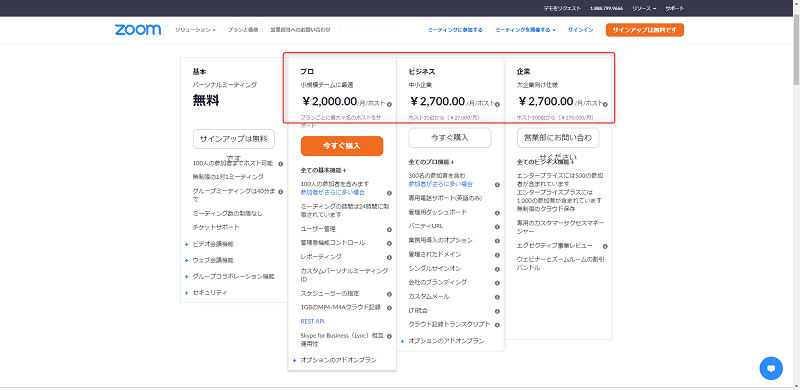Viewport: 800px width, 390px height.
Task: Click orange 今すぐ購入 button for Pro
Action: [342, 146]
